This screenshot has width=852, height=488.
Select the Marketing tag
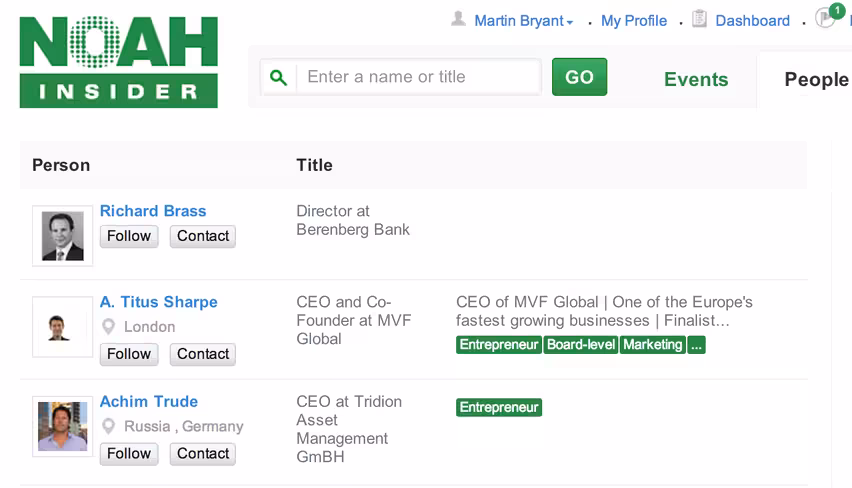pyautogui.click(x=653, y=345)
